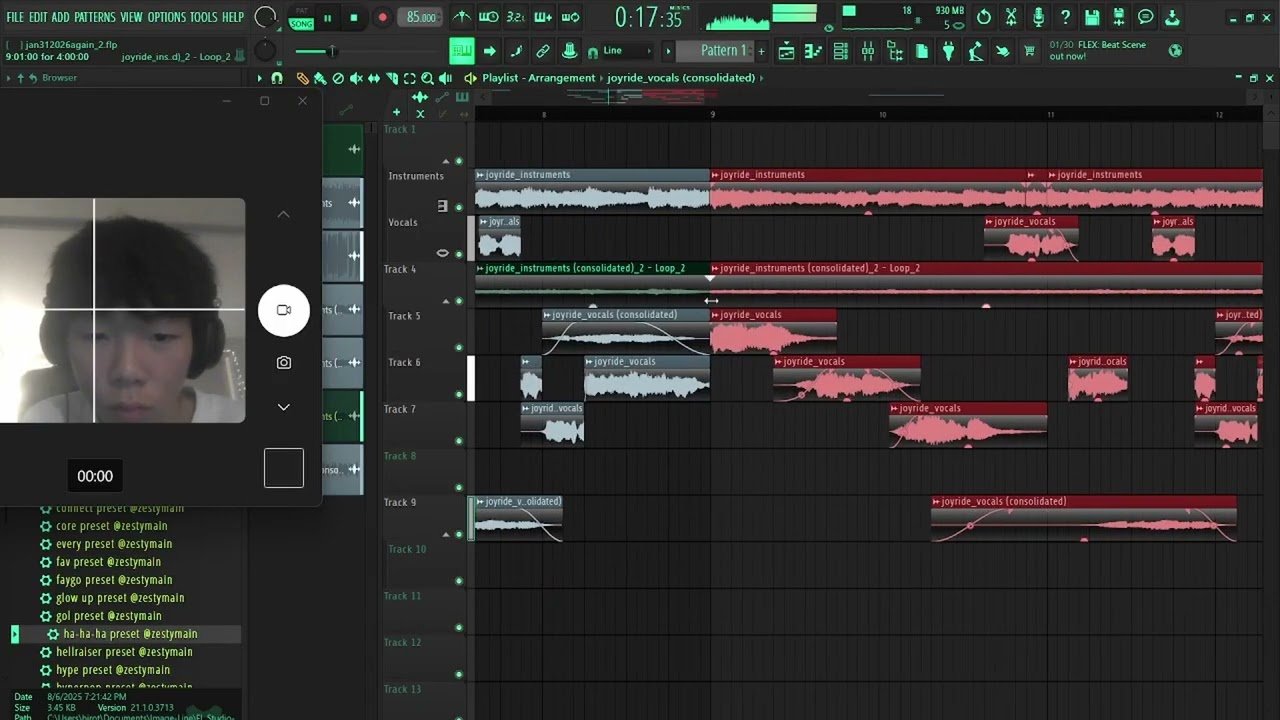Switch to photo mode camera icon
The height and width of the screenshot is (720, 1280).
pyautogui.click(x=284, y=363)
